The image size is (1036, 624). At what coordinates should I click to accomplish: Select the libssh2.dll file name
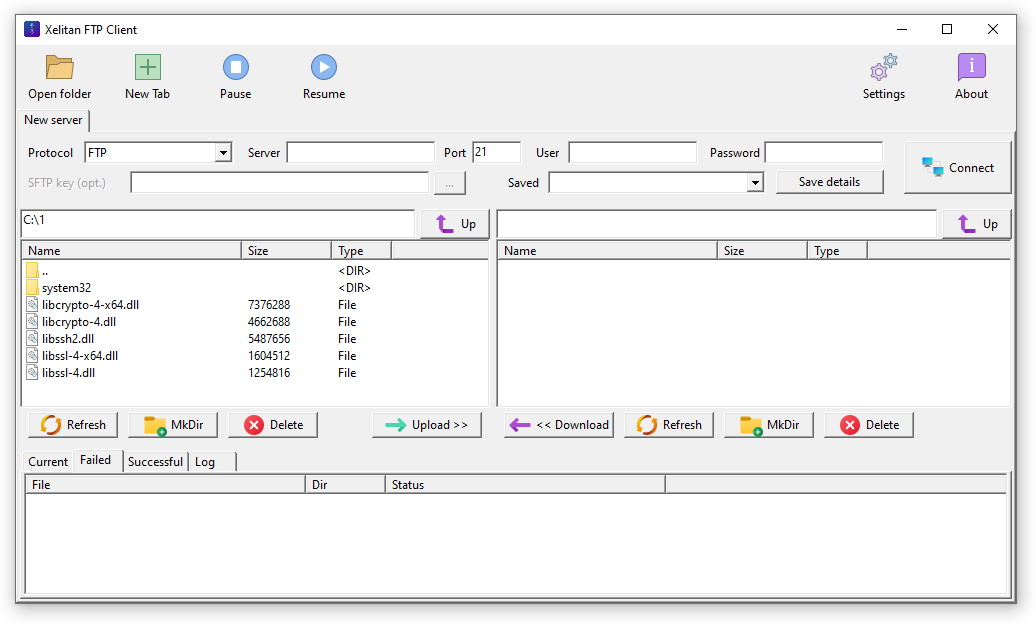pyautogui.click(x=68, y=338)
